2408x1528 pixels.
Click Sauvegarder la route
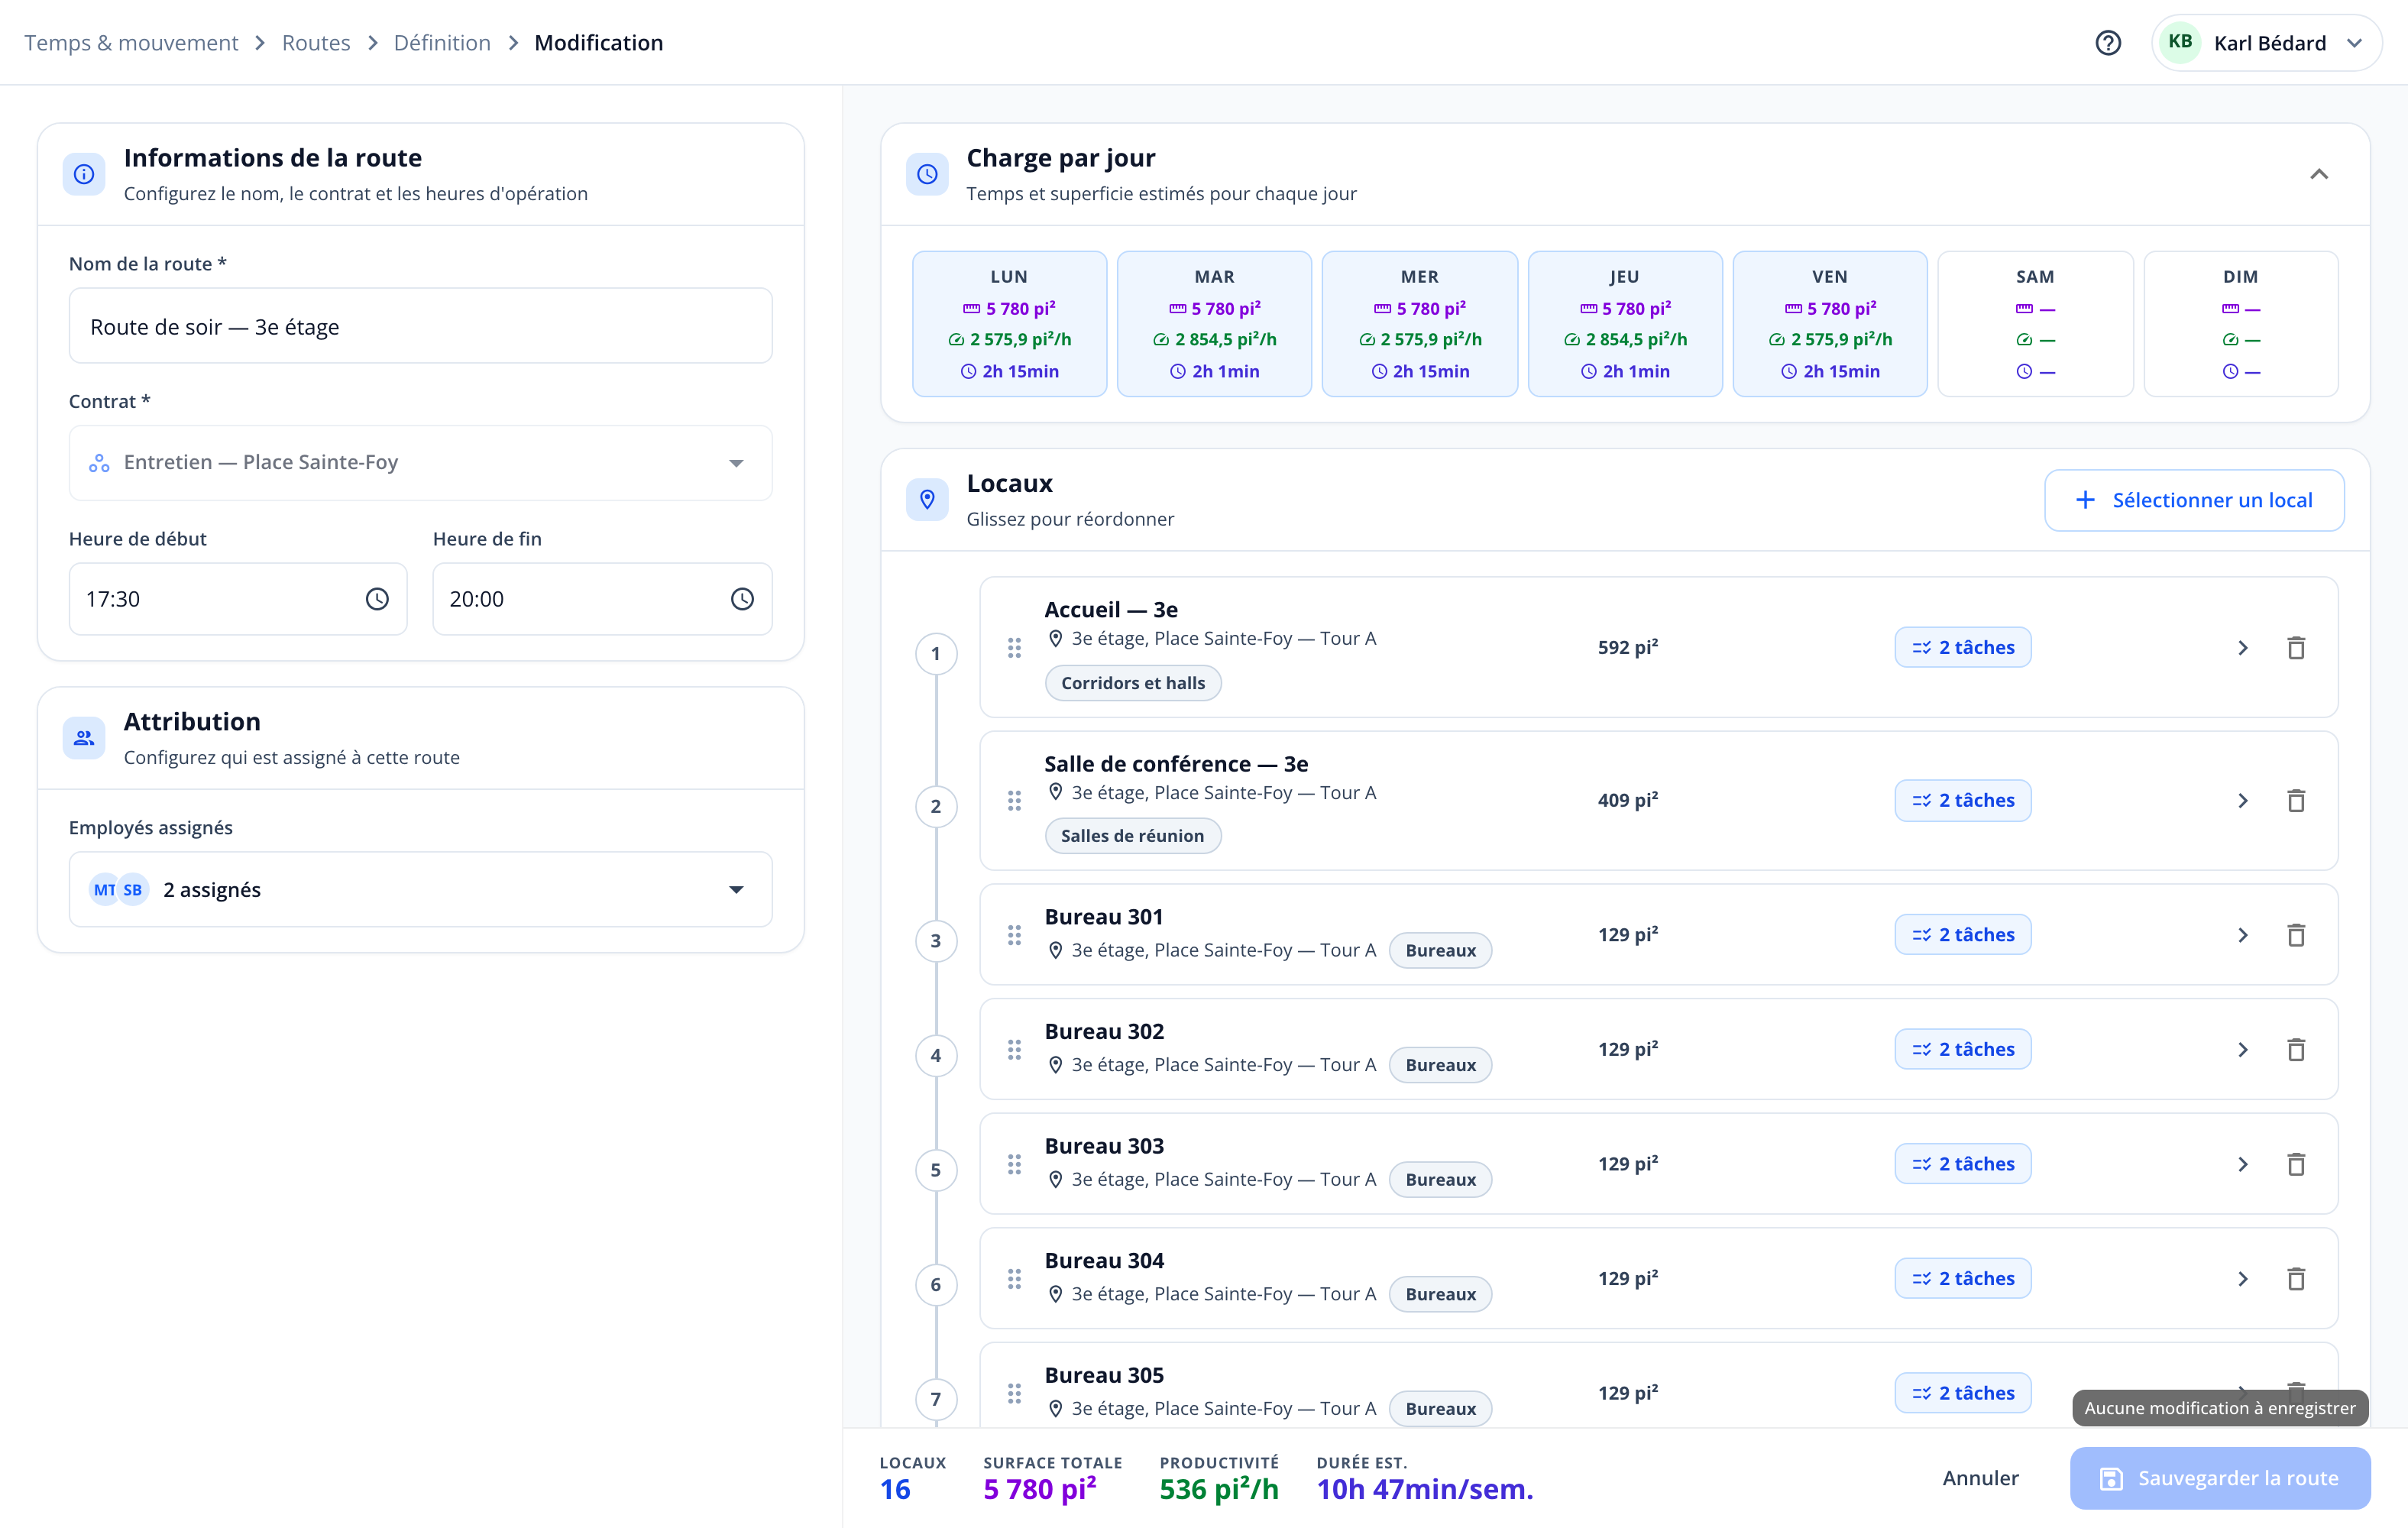click(2220, 1478)
